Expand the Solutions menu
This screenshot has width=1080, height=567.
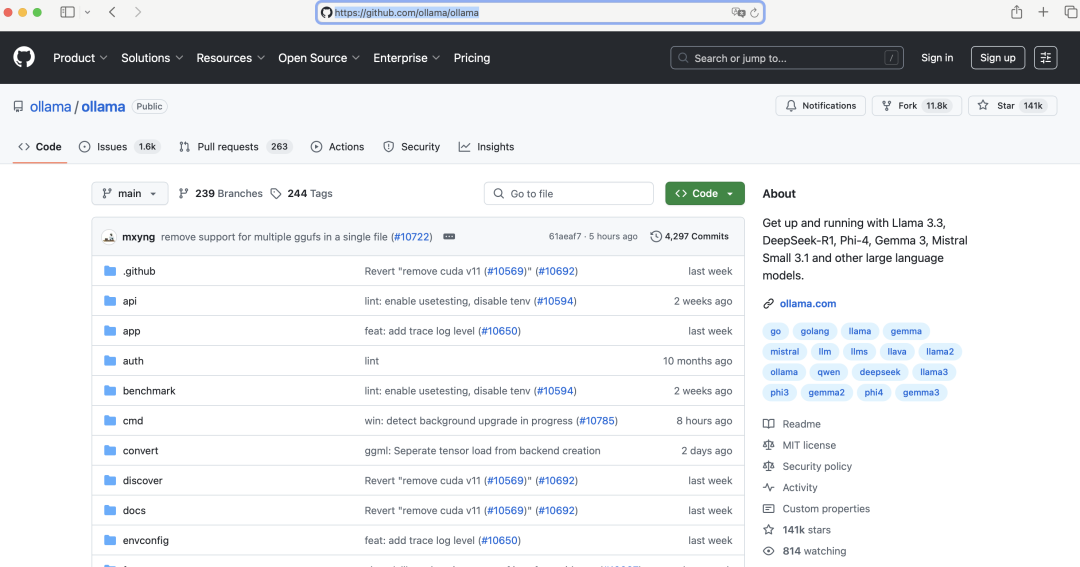point(152,58)
